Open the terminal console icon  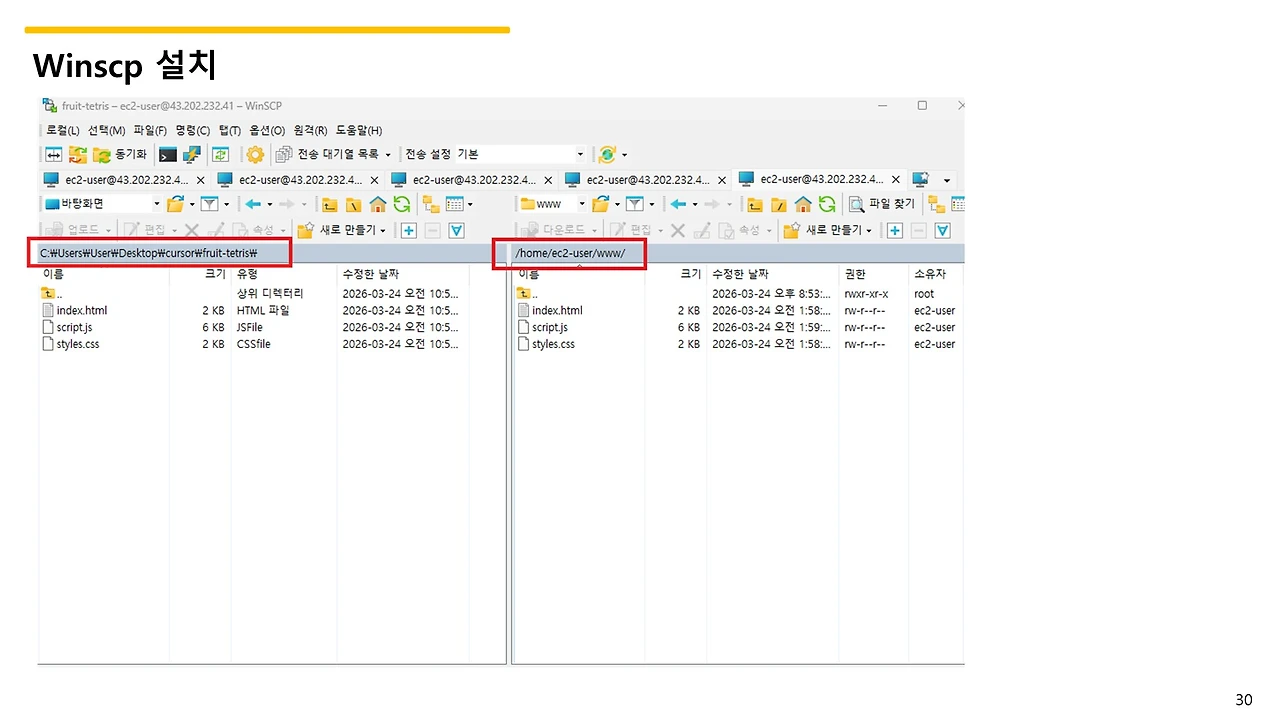168,155
